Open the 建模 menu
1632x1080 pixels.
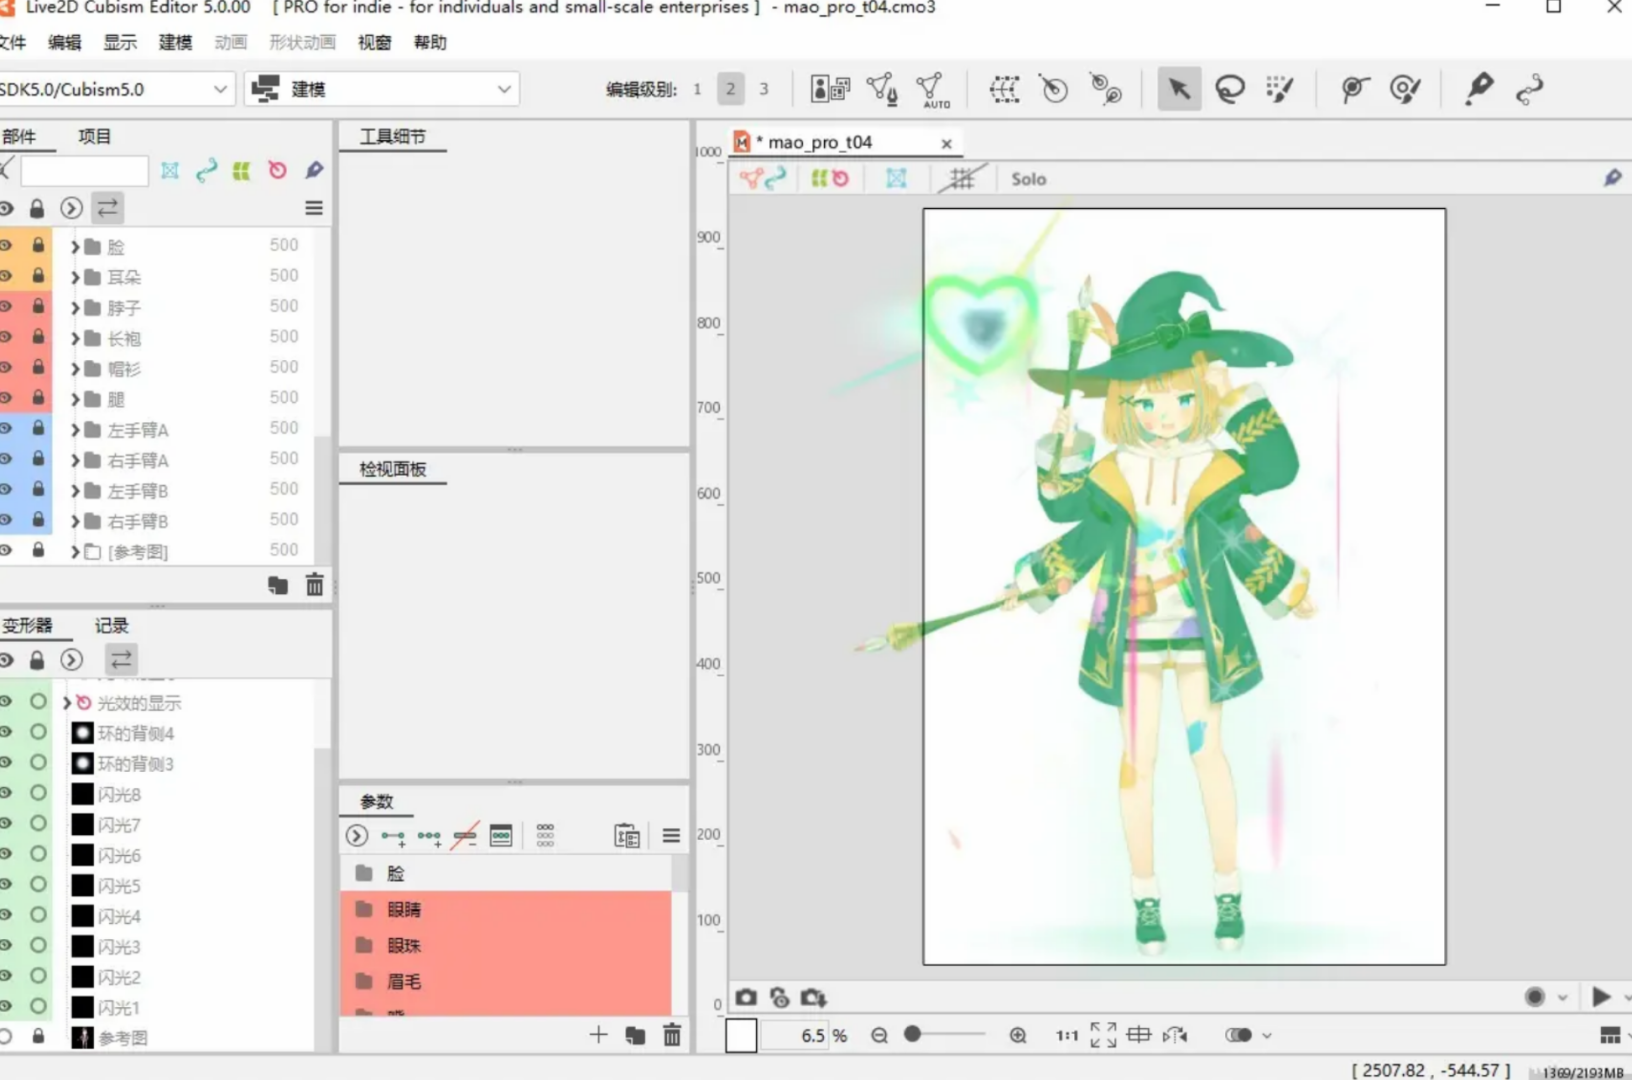175,42
